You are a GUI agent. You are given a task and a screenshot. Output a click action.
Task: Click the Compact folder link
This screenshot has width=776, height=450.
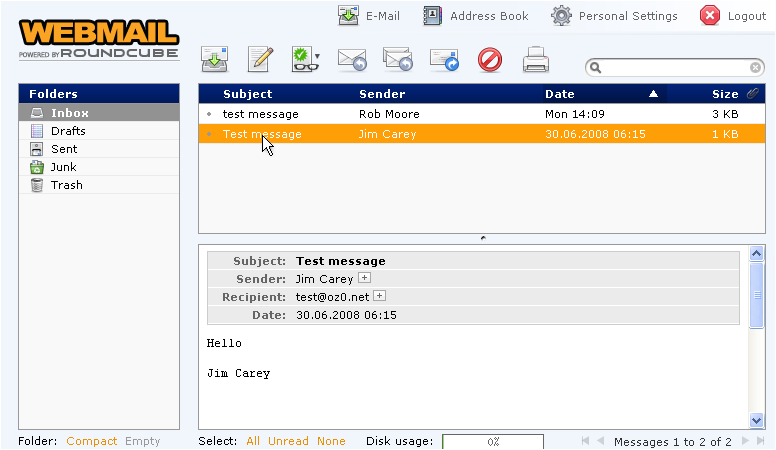(92, 441)
